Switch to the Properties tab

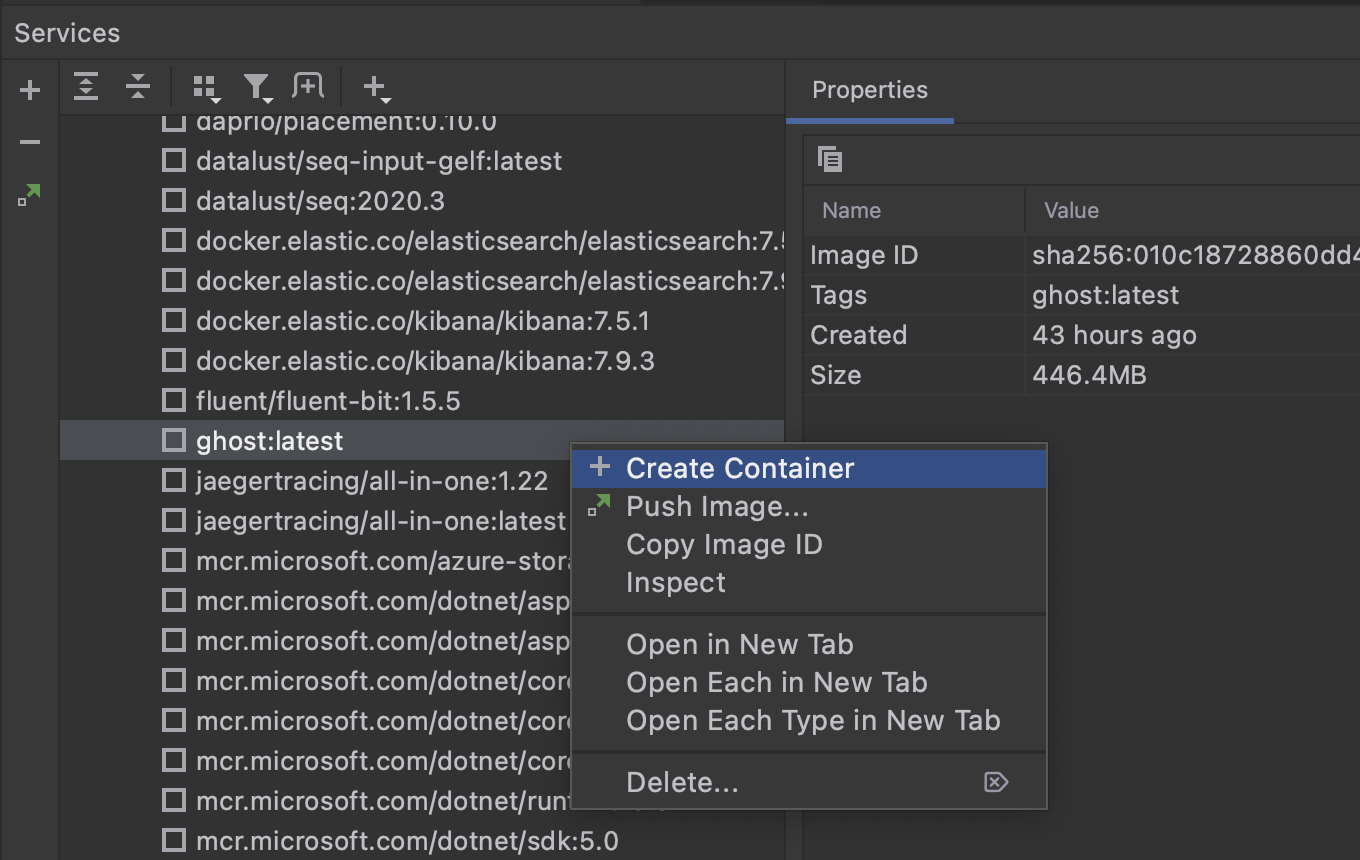point(869,90)
